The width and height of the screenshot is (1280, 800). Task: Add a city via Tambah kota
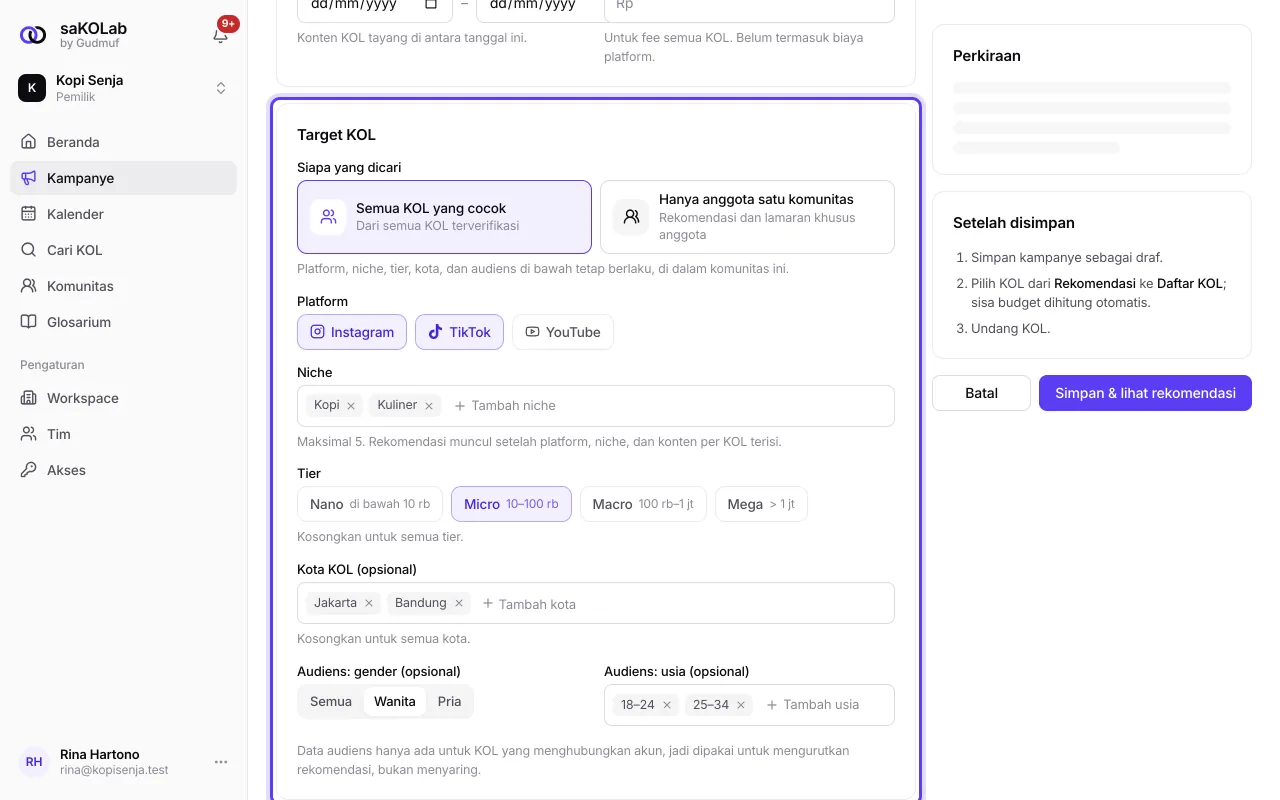(x=529, y=604)
